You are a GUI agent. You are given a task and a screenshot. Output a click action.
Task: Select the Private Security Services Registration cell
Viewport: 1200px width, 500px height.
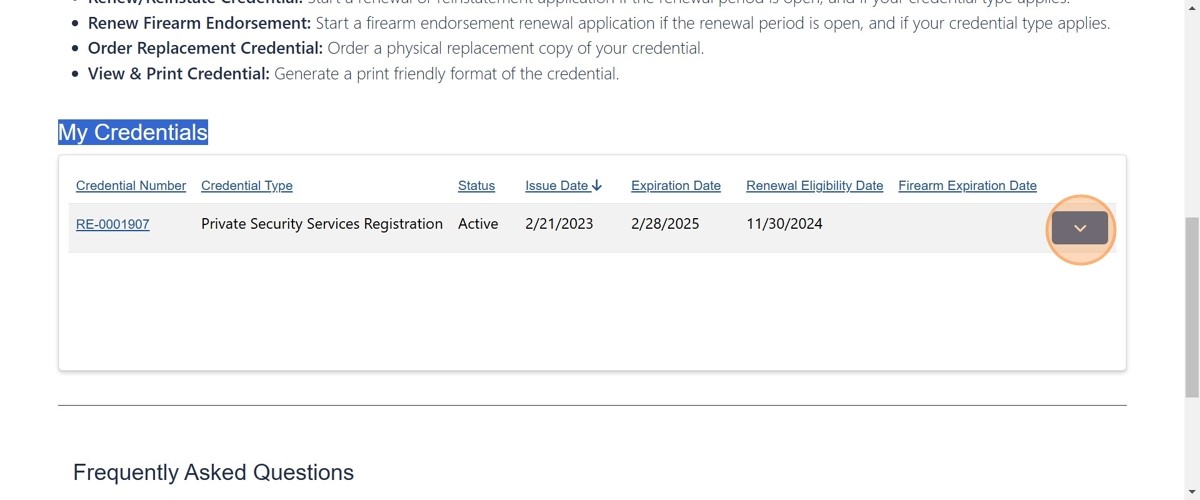322,224
